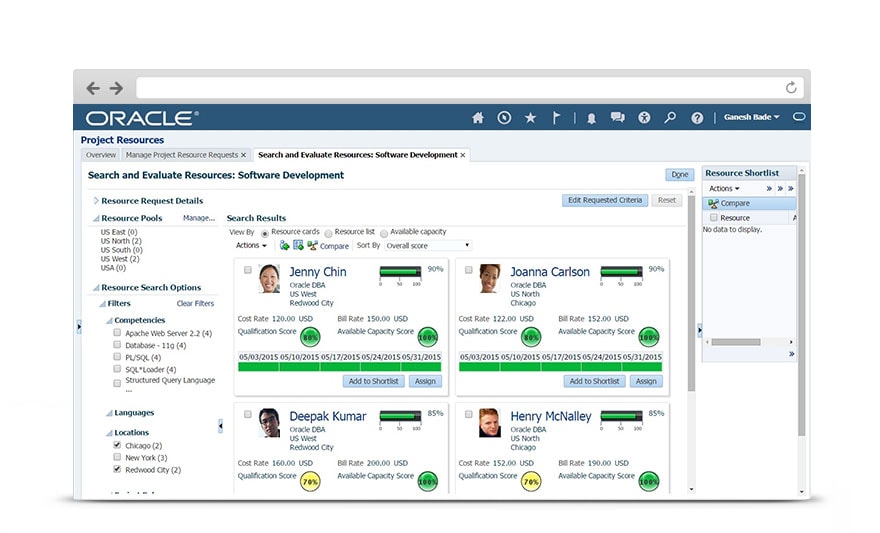Tick the Database - 11g checkbox
The height and width of the screenshot is (533, 880).
(x=117, y=344)
